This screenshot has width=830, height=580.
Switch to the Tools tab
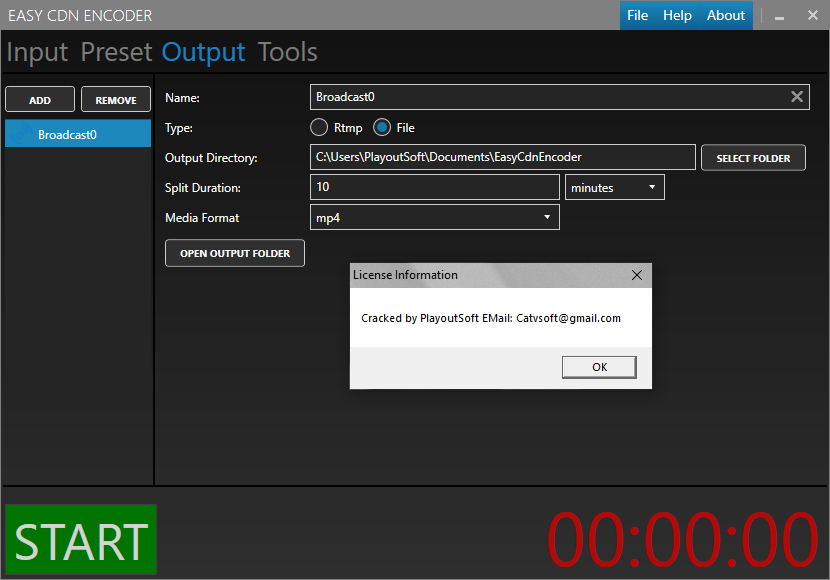coord(287,52)
